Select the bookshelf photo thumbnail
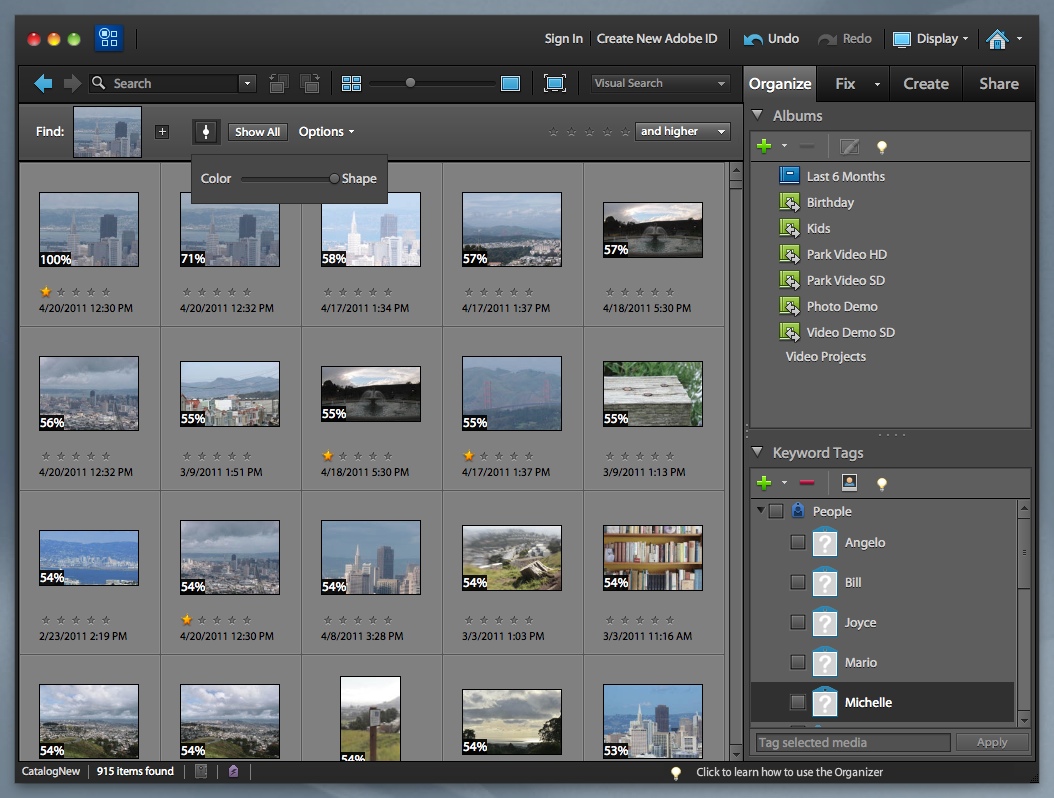The height and width of the screenshot is (798, 1054). click(x=652, y=558)
